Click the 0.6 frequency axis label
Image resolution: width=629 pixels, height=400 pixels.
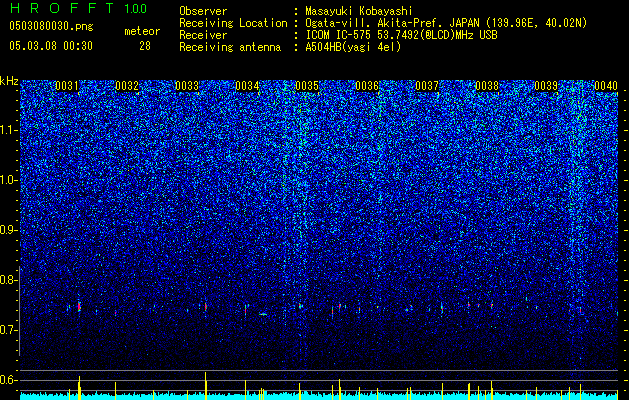(x=9, y=380)
